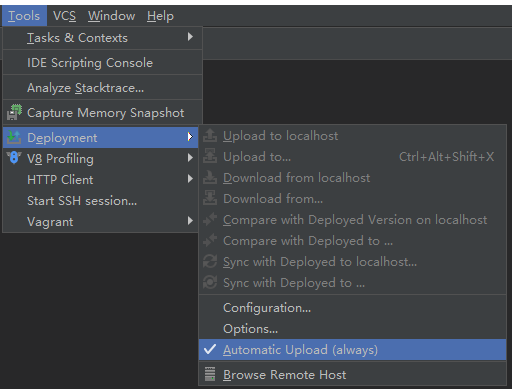This screenshot has height=389, width=512.
Task: Click the Compare with Deployed to ... icon
Action: [x=210, y=240]
